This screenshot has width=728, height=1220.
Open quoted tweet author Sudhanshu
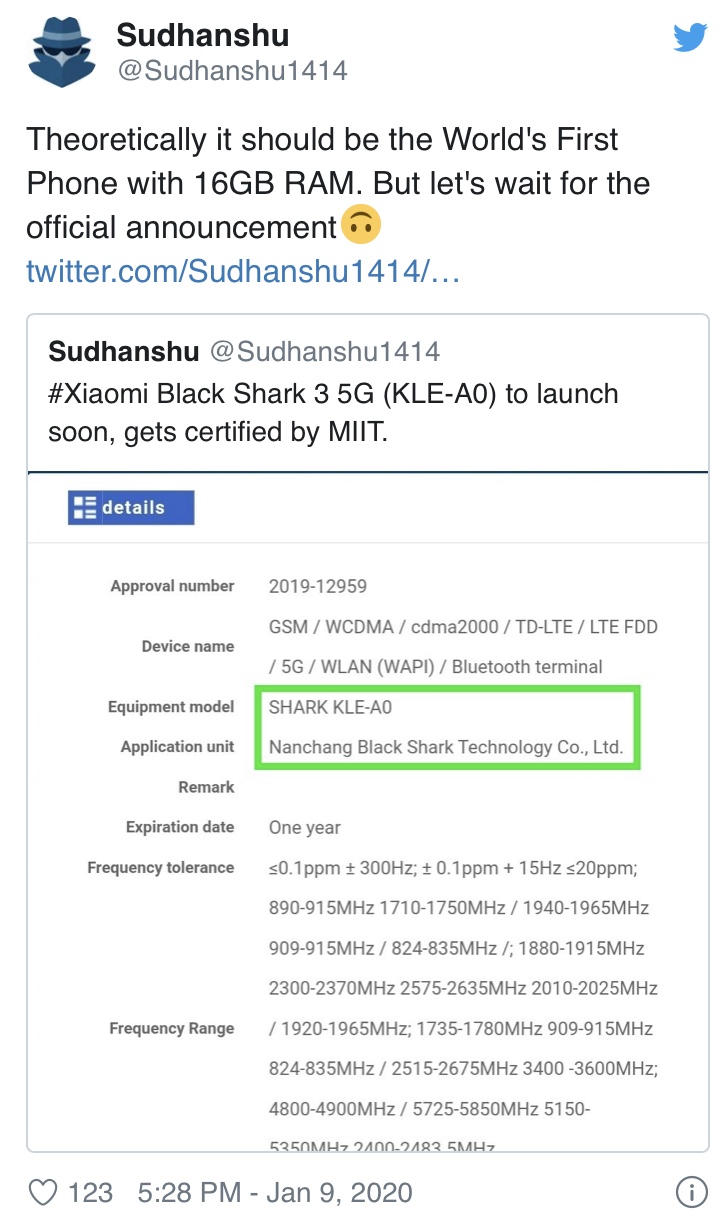(124, 351)
